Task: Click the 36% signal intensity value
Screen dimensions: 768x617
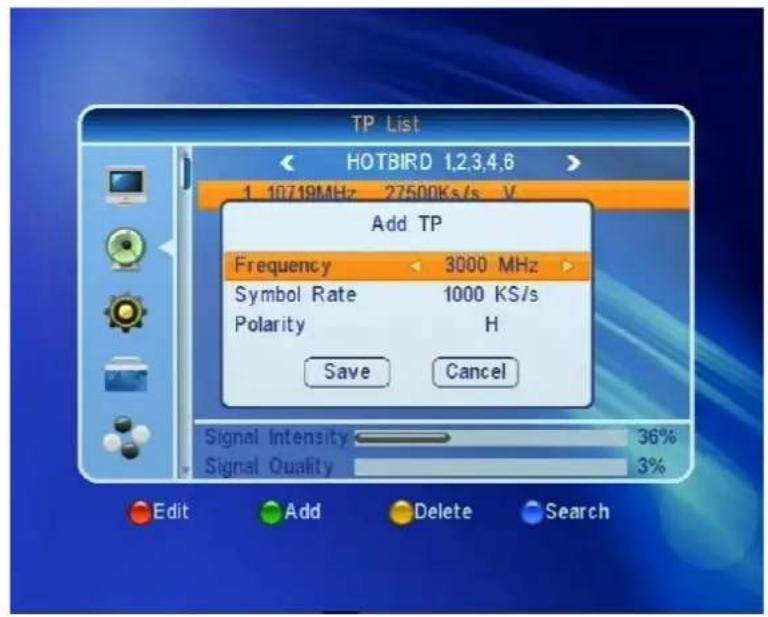Action: click(x=656, y=437)
